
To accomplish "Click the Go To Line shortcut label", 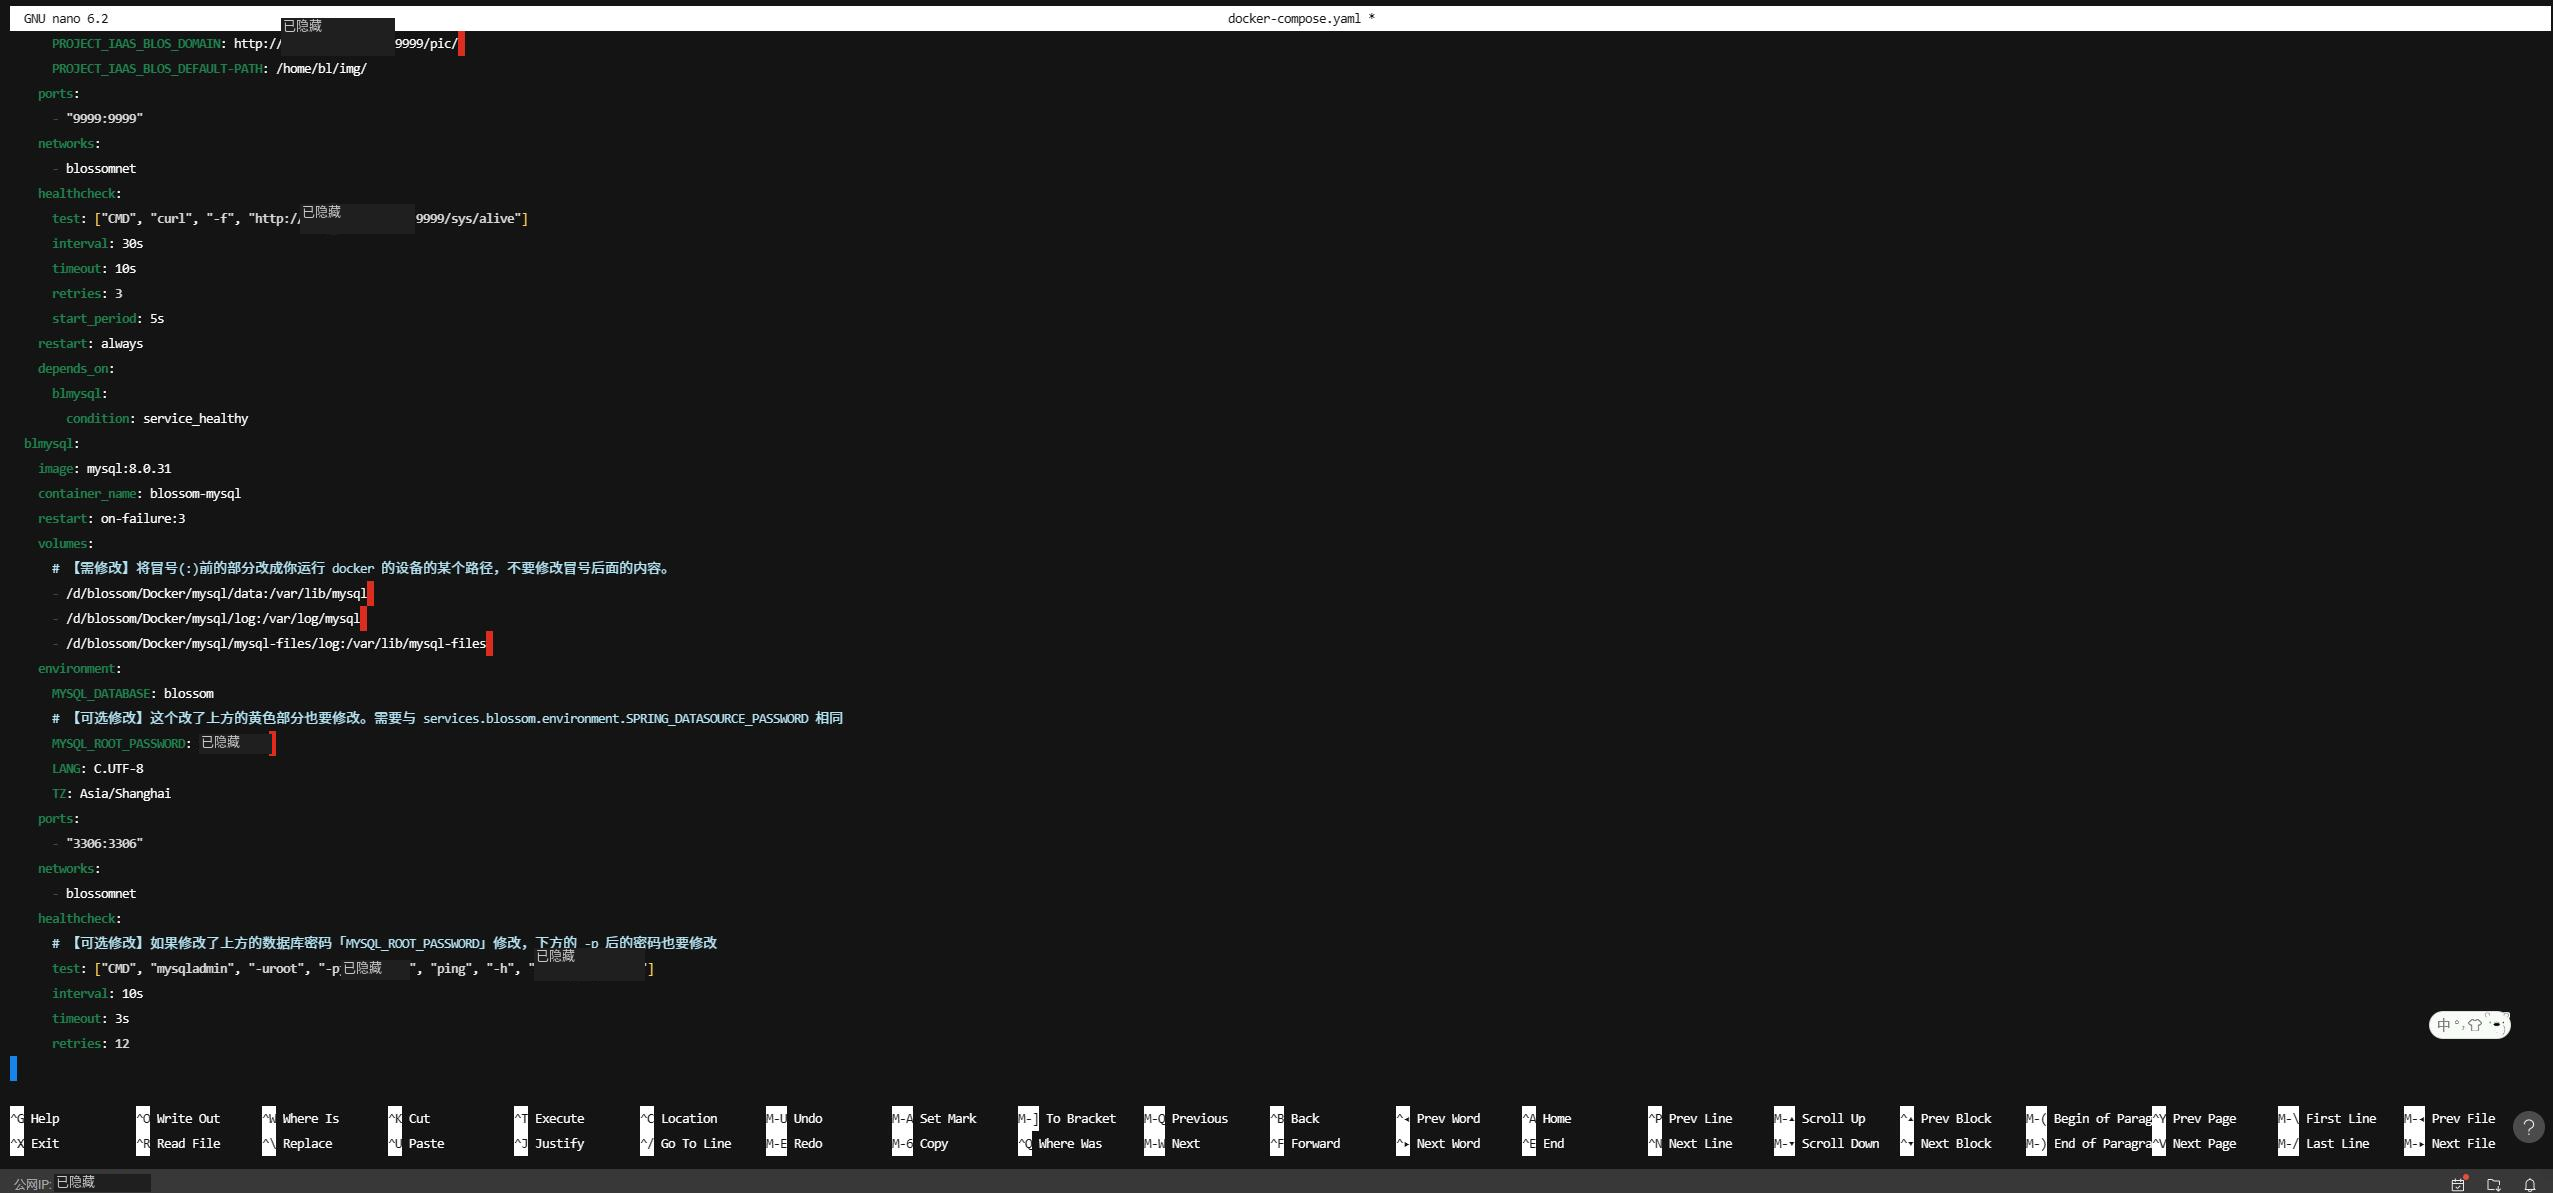I will (696, 1143).
